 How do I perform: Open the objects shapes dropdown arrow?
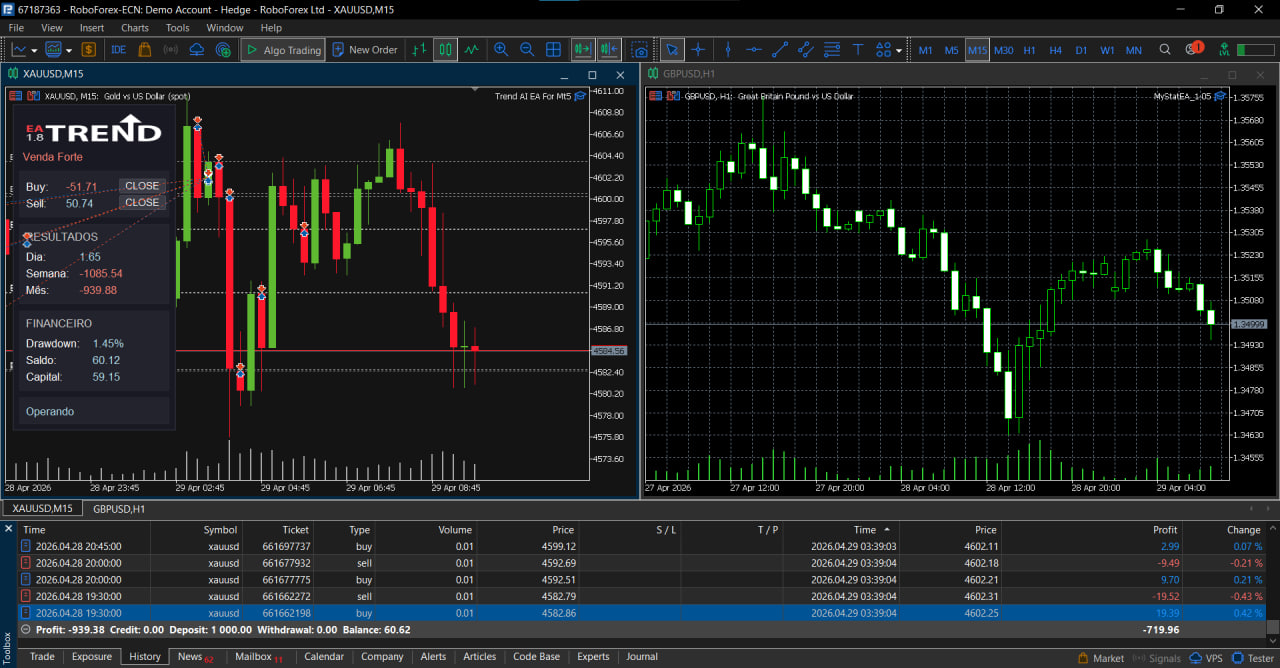tap(899, 50)
